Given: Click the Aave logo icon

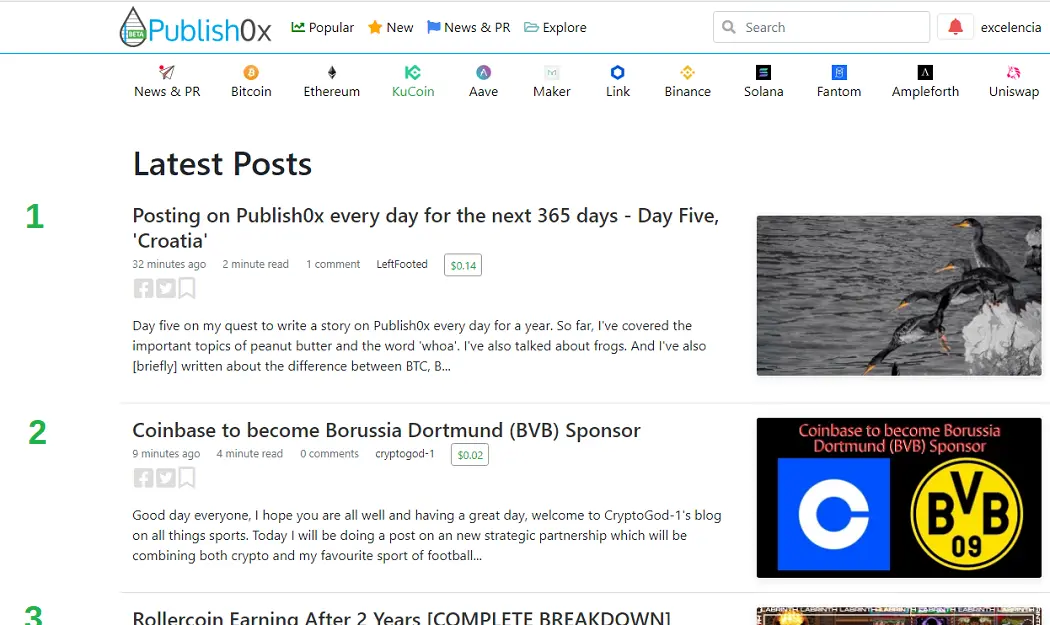Looking at the screenshot, I should (x=483, y=72).
